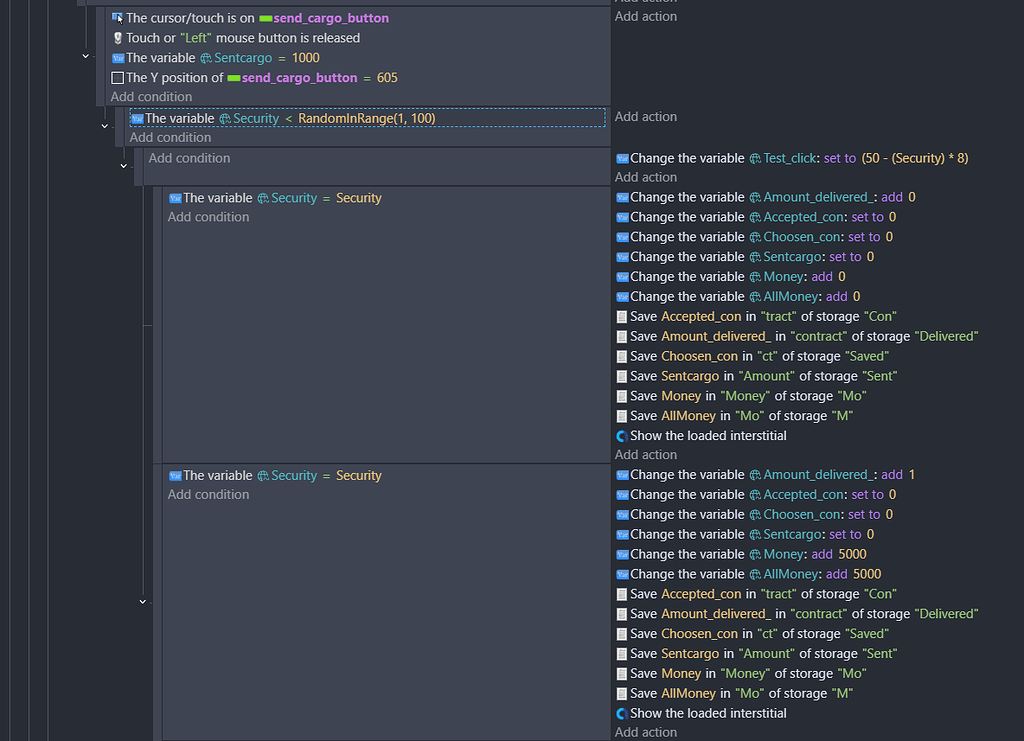Click Add condition below the Security = Security condition
Screen dimensions: 1024x741
(x=208, y=216)
